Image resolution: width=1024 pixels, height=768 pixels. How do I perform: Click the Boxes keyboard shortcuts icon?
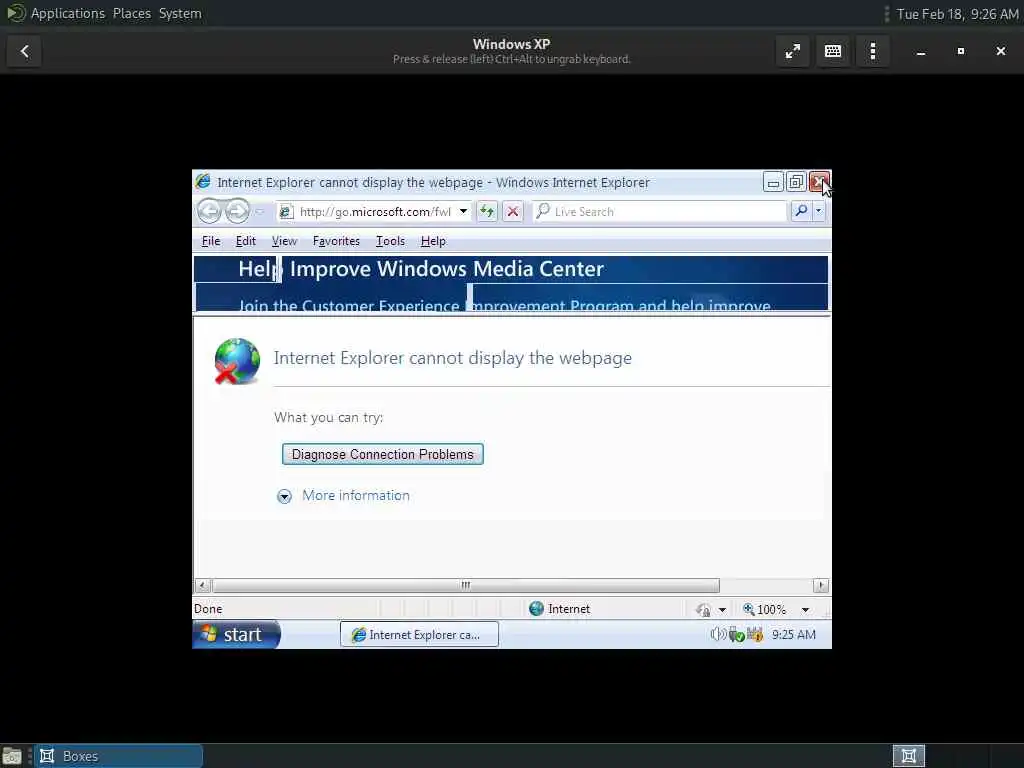pos(833,51)
